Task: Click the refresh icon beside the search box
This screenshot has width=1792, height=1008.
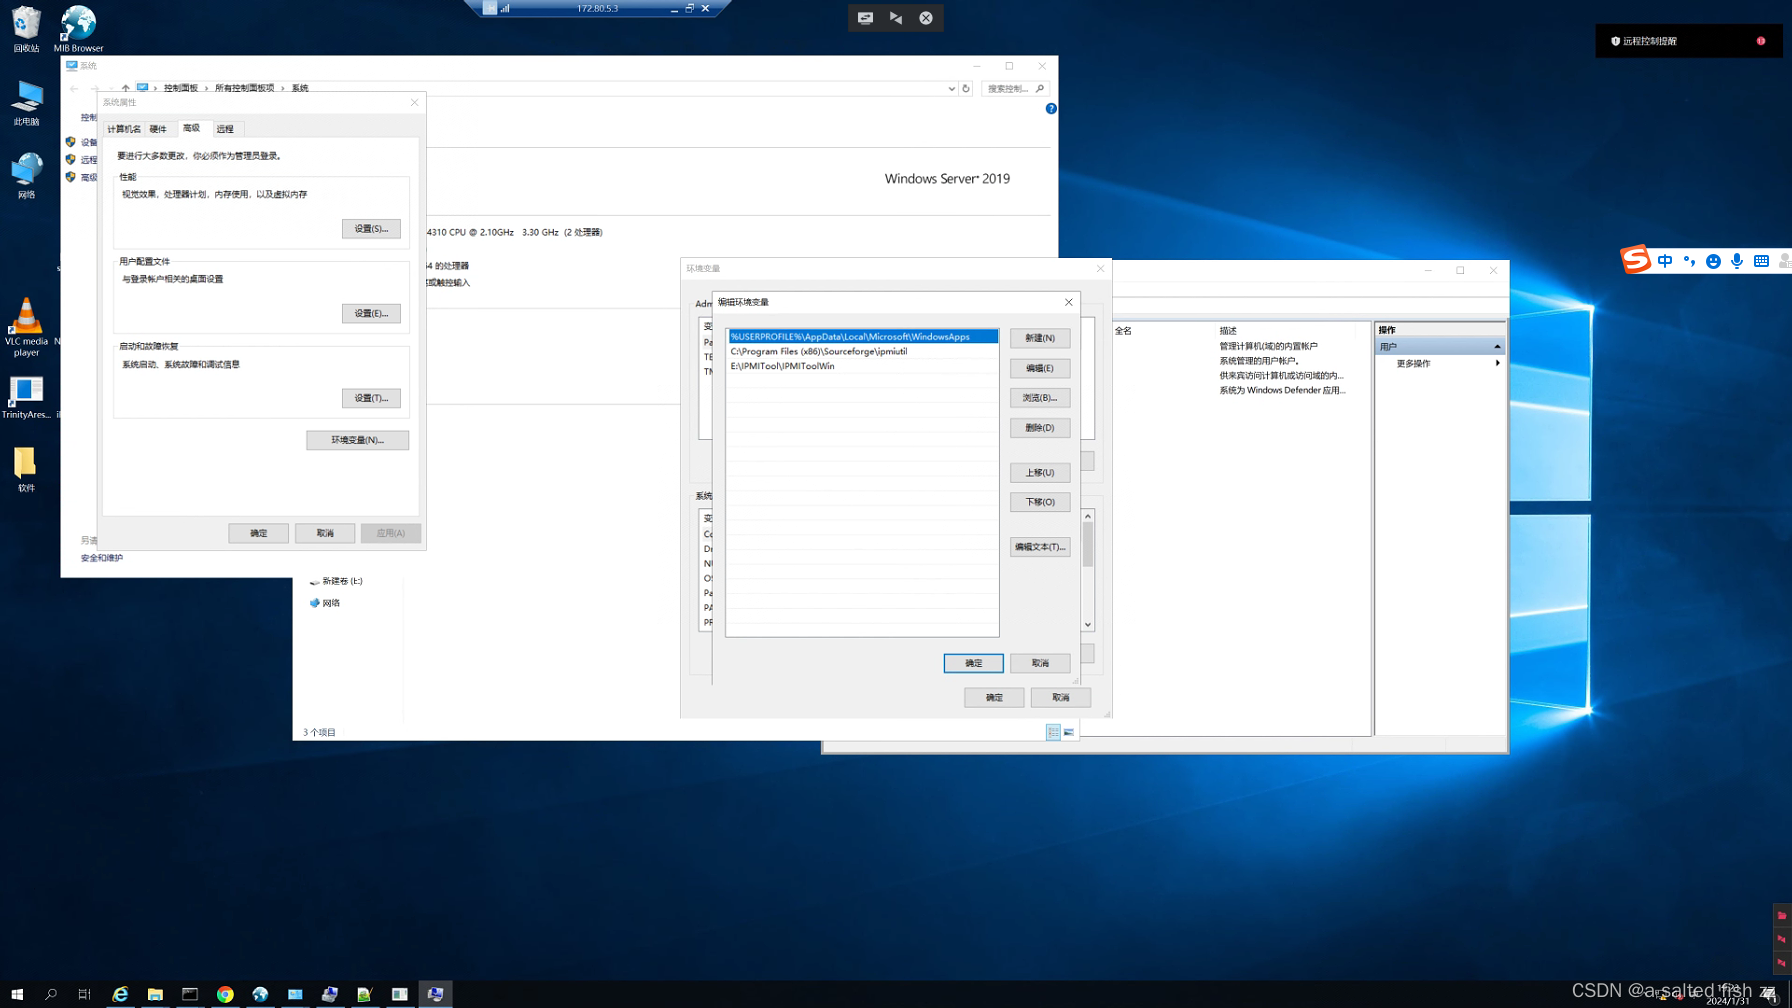Action: pyautogui.click(x=965, y=88)
